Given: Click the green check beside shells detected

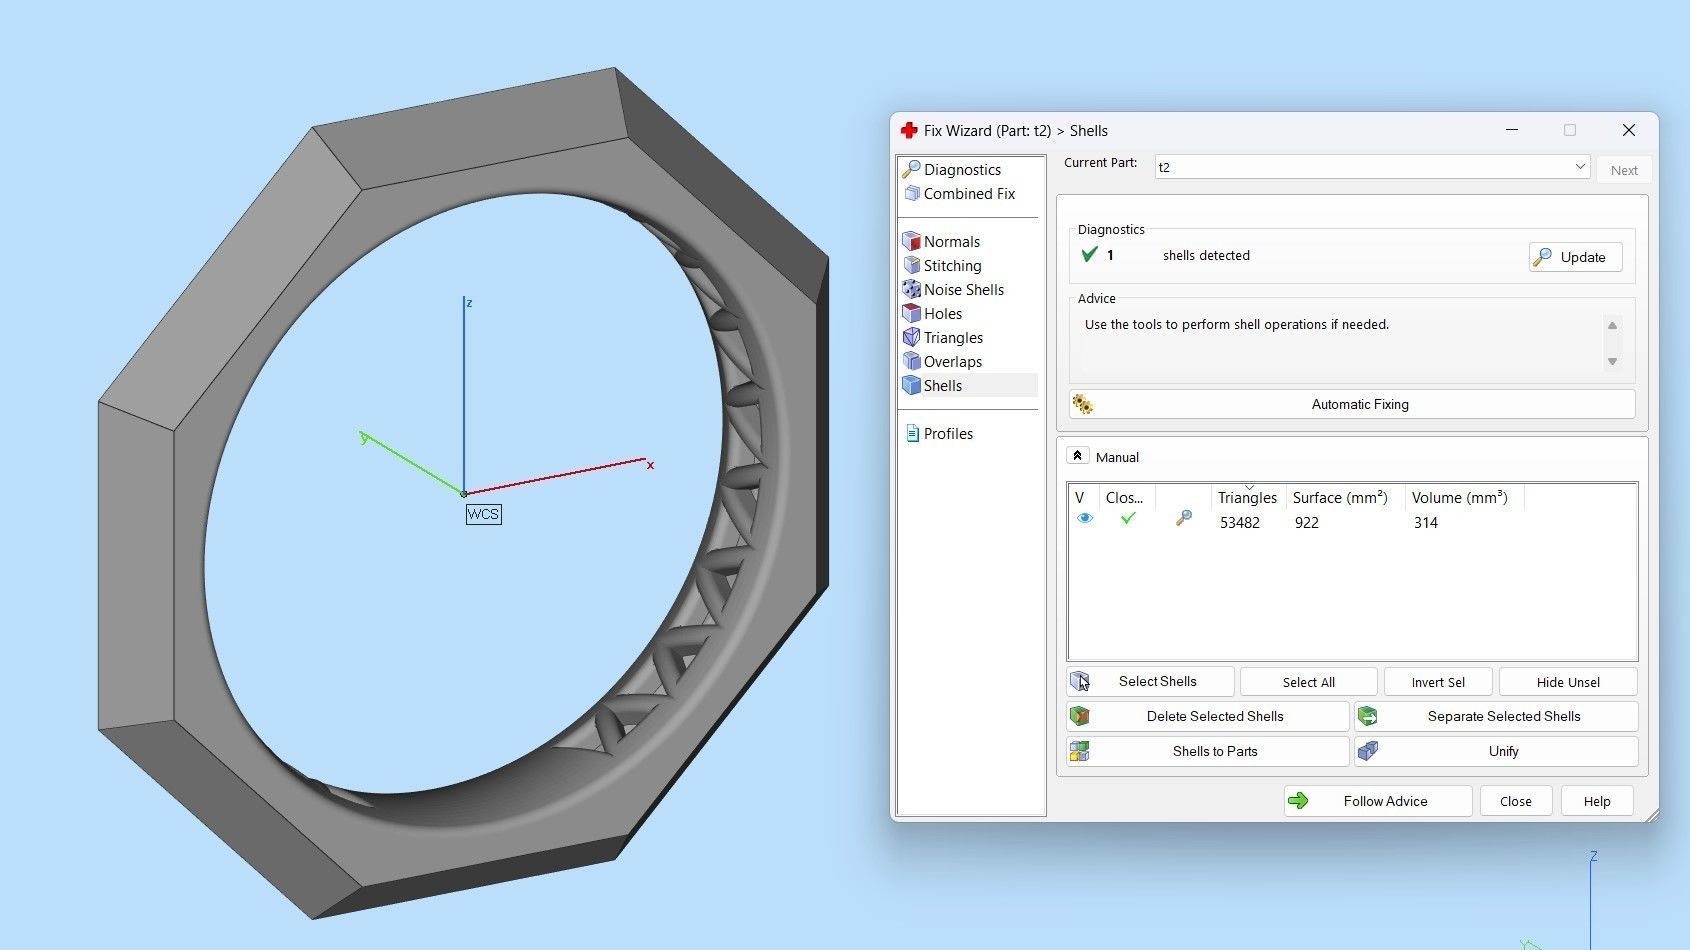Looking at the screenshot, I should coord(1090,255).
